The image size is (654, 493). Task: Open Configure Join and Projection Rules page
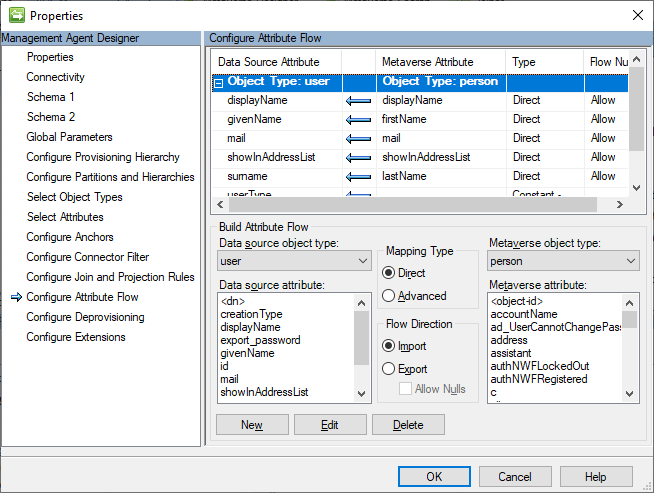tap(110, 277)
